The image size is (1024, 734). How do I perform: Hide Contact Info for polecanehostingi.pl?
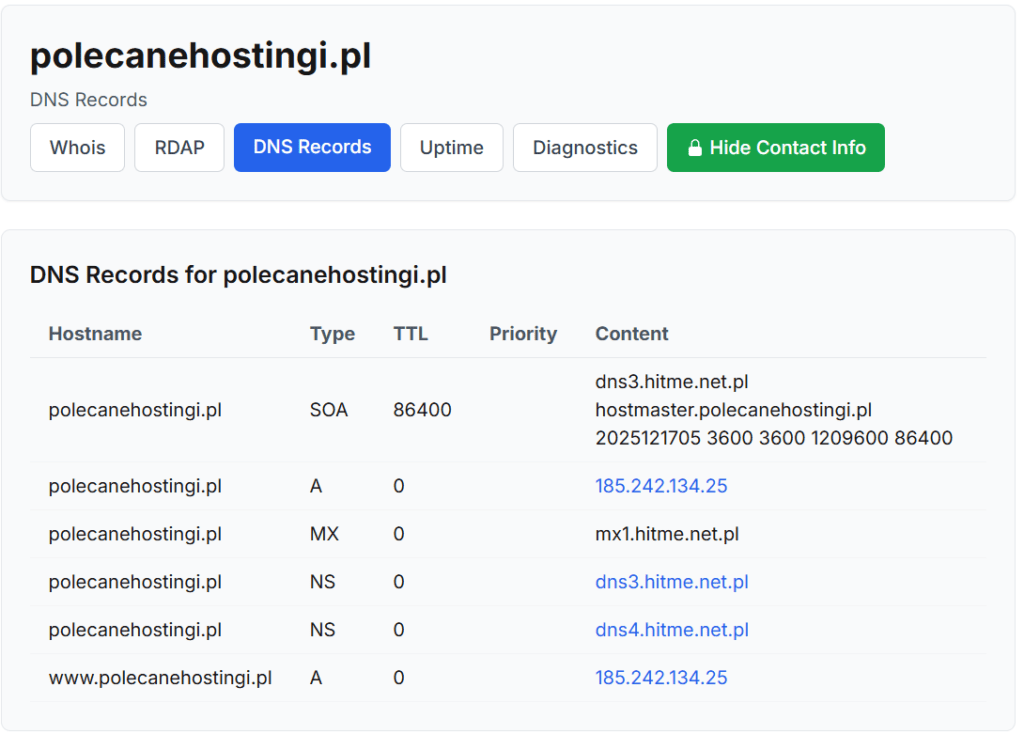[775, 147]
